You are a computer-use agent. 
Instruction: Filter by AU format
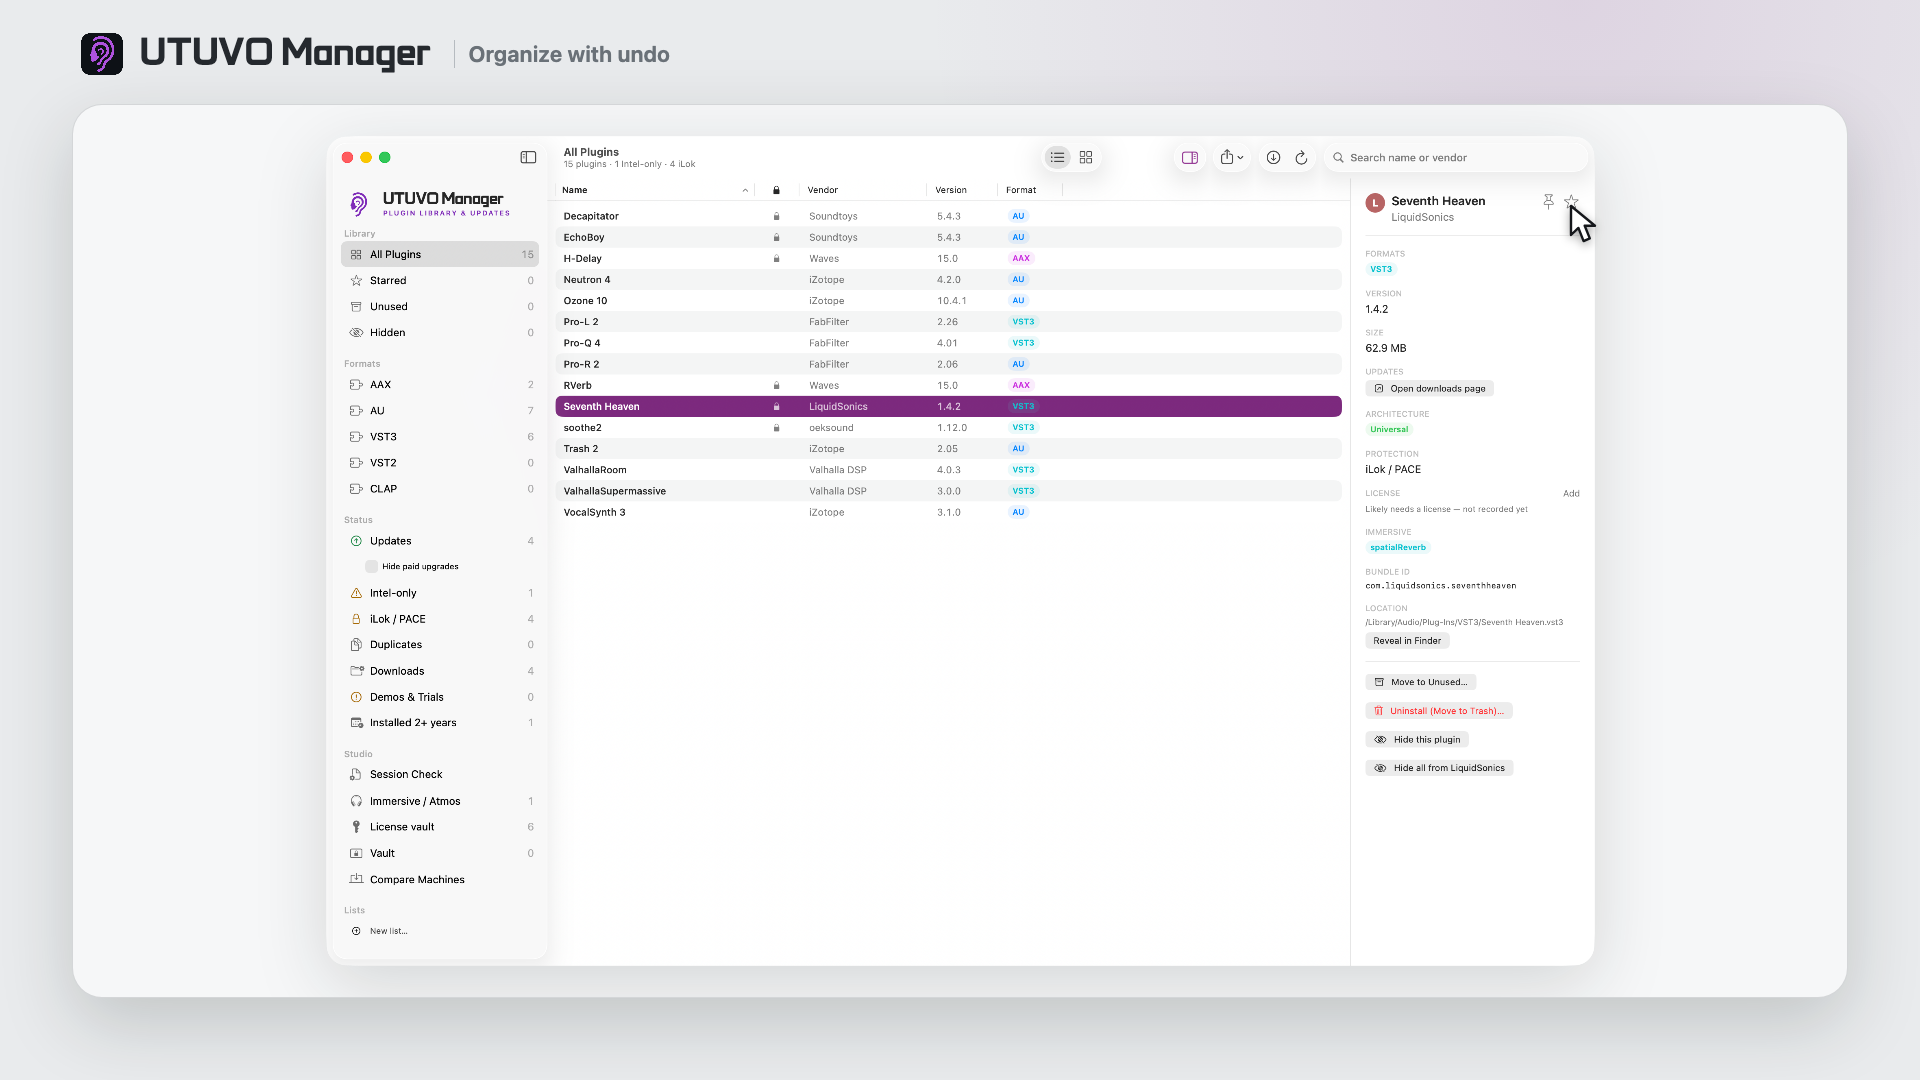click(x=440, y=411)
